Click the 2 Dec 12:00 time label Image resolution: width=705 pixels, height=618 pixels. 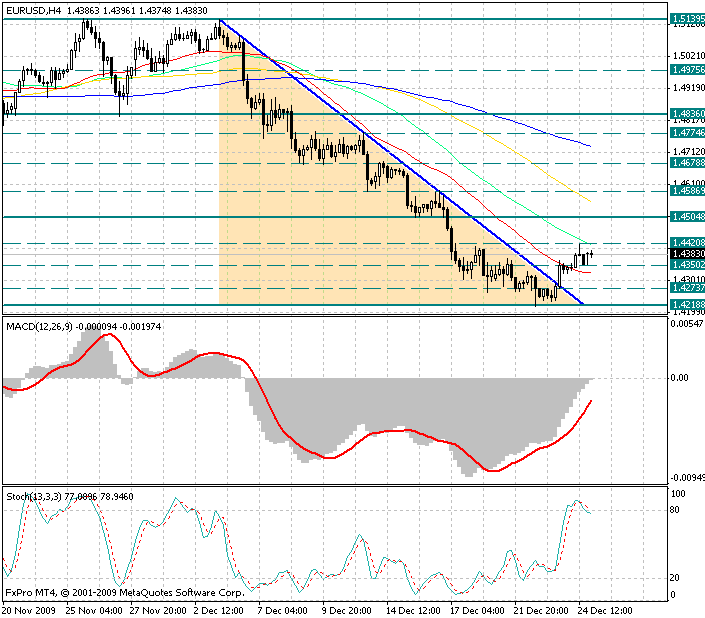point(218,611)
